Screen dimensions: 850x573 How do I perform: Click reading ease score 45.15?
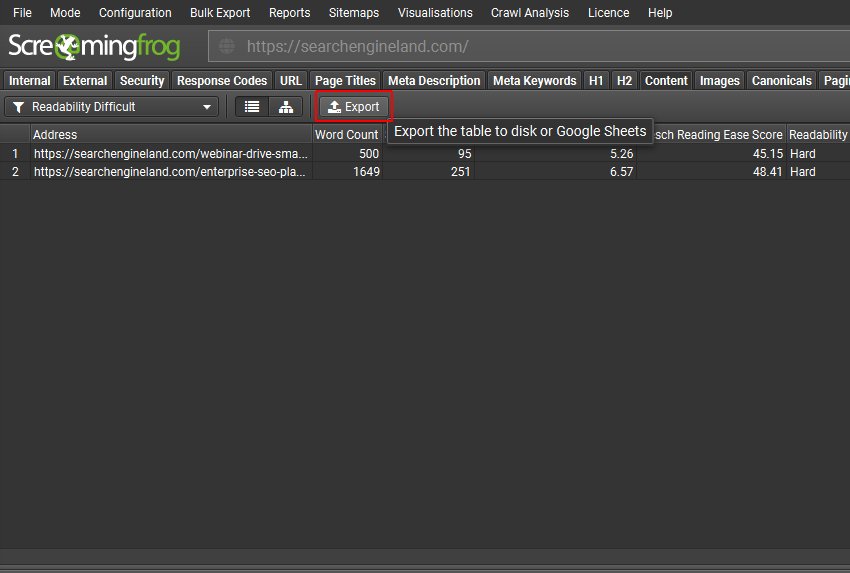(x=768, y=153)
